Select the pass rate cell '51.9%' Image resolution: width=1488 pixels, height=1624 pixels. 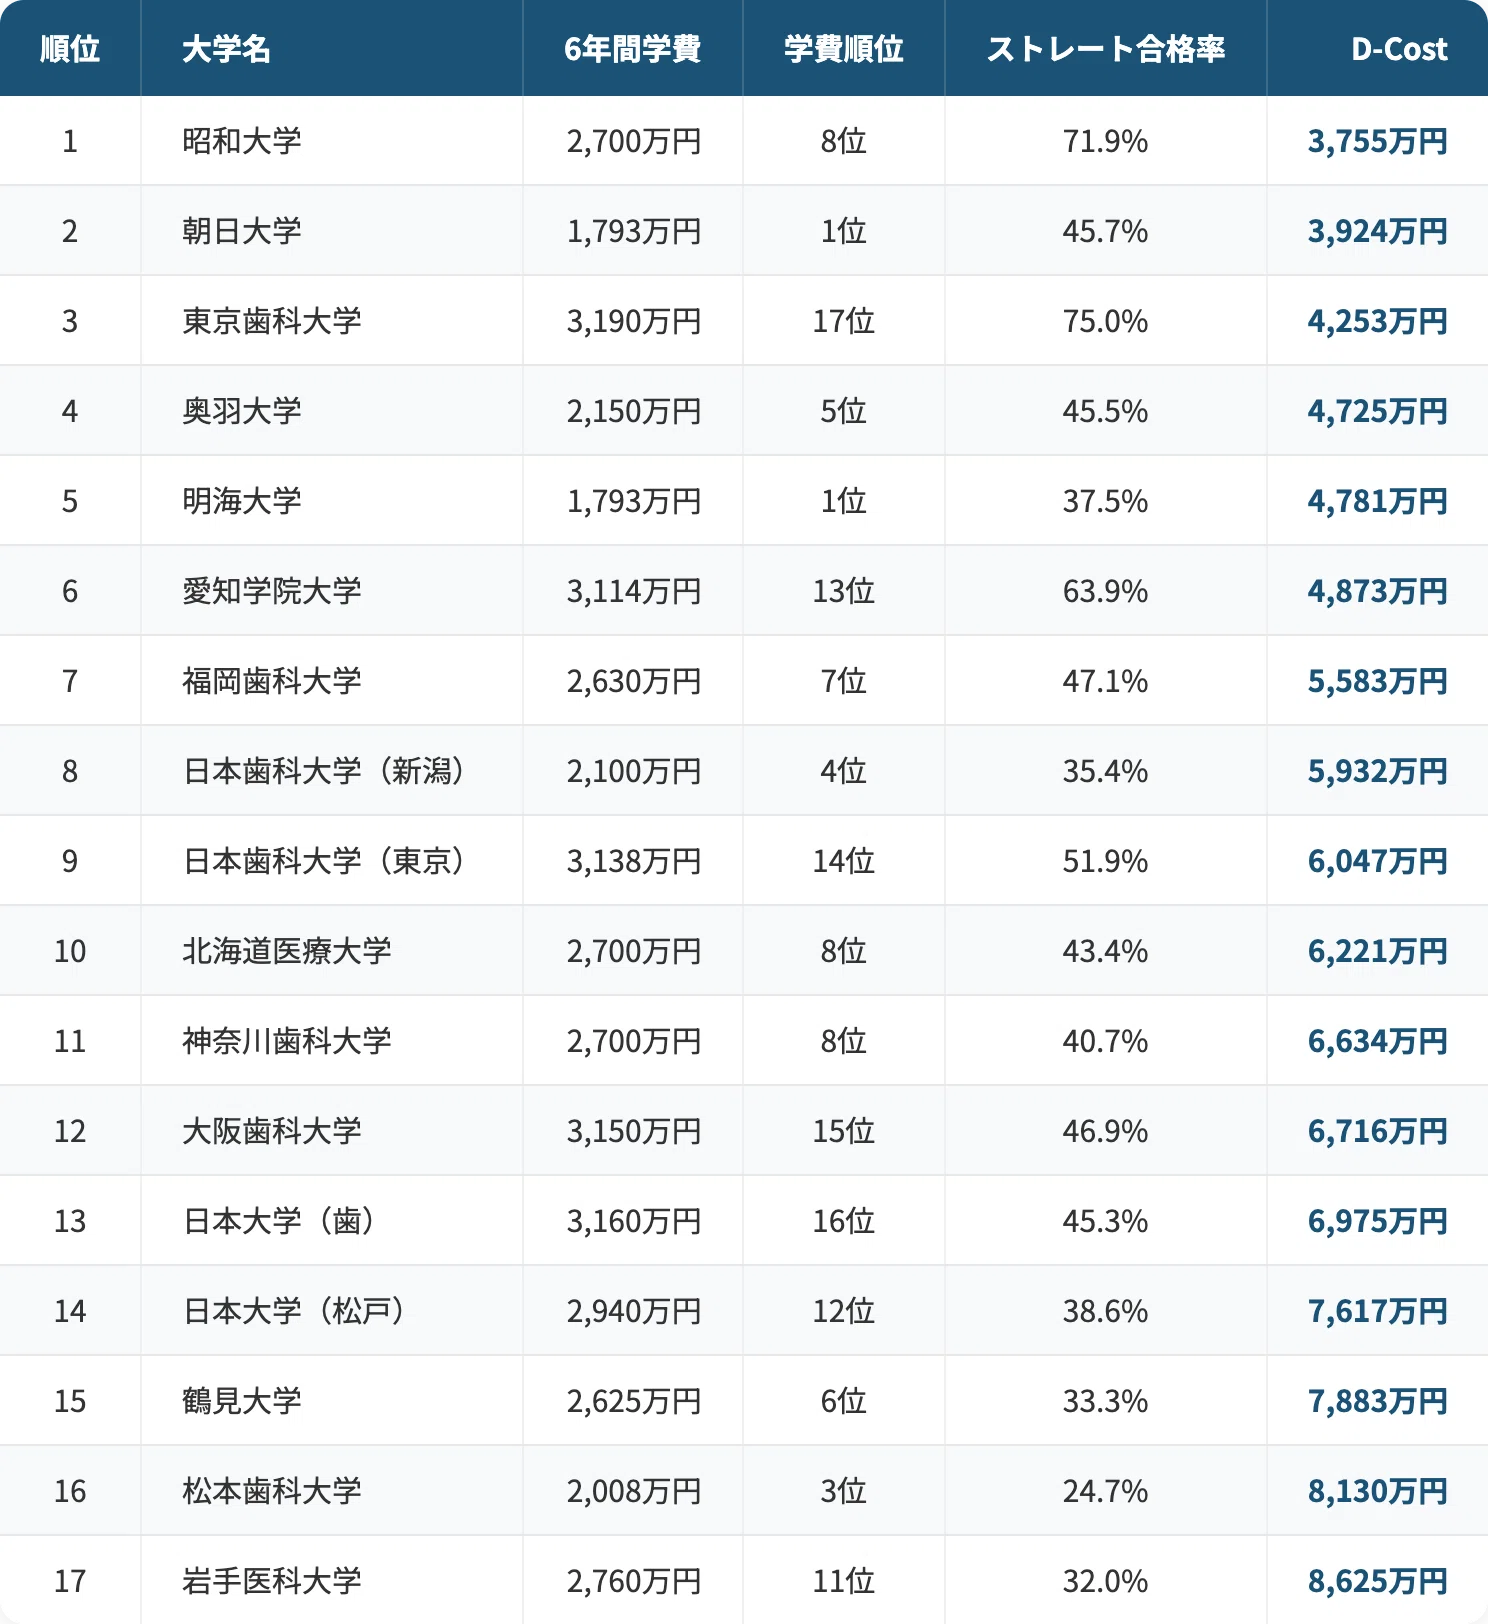click(x=1105, y=861)
